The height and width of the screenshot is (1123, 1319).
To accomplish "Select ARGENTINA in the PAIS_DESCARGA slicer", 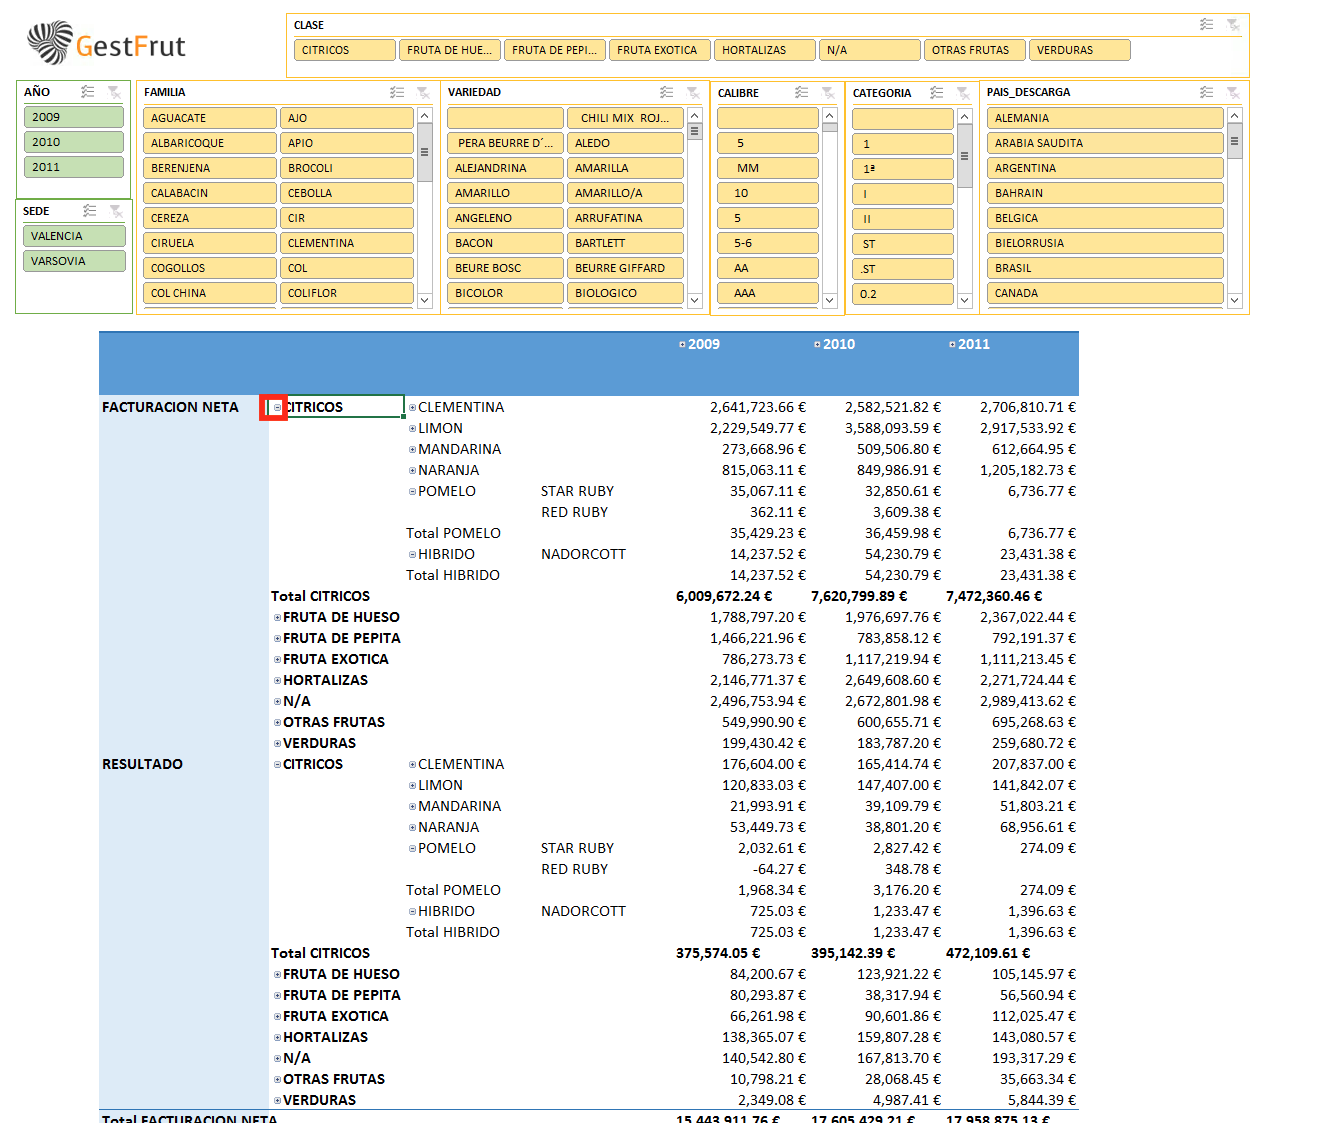I will tap(1104, 168).
